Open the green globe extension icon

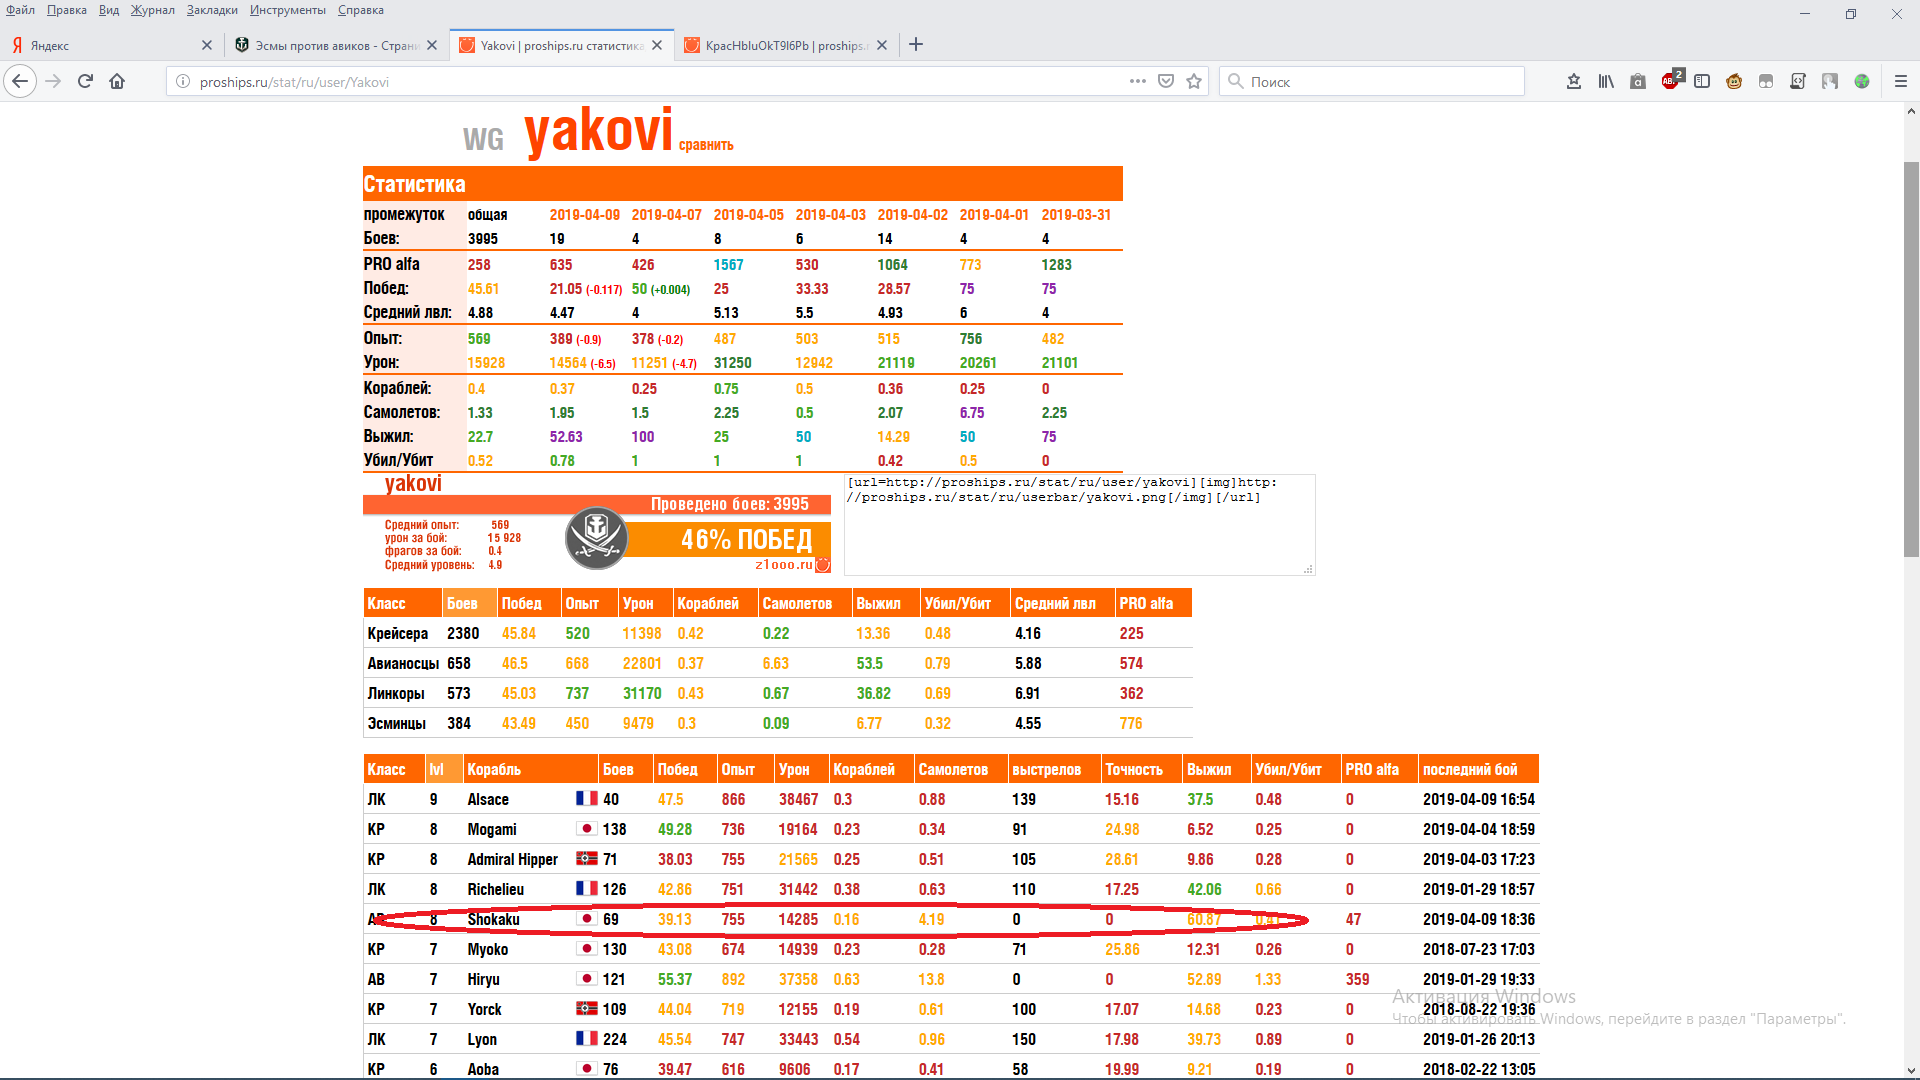(x=1862, y=81)
